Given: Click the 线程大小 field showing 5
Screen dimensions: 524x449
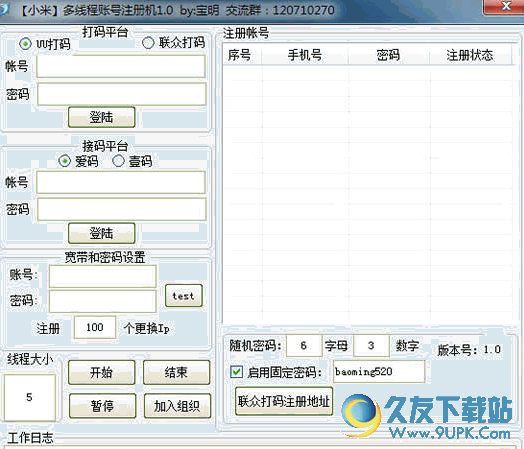Looking at the screenshot, I should click(x=29, y=397).
